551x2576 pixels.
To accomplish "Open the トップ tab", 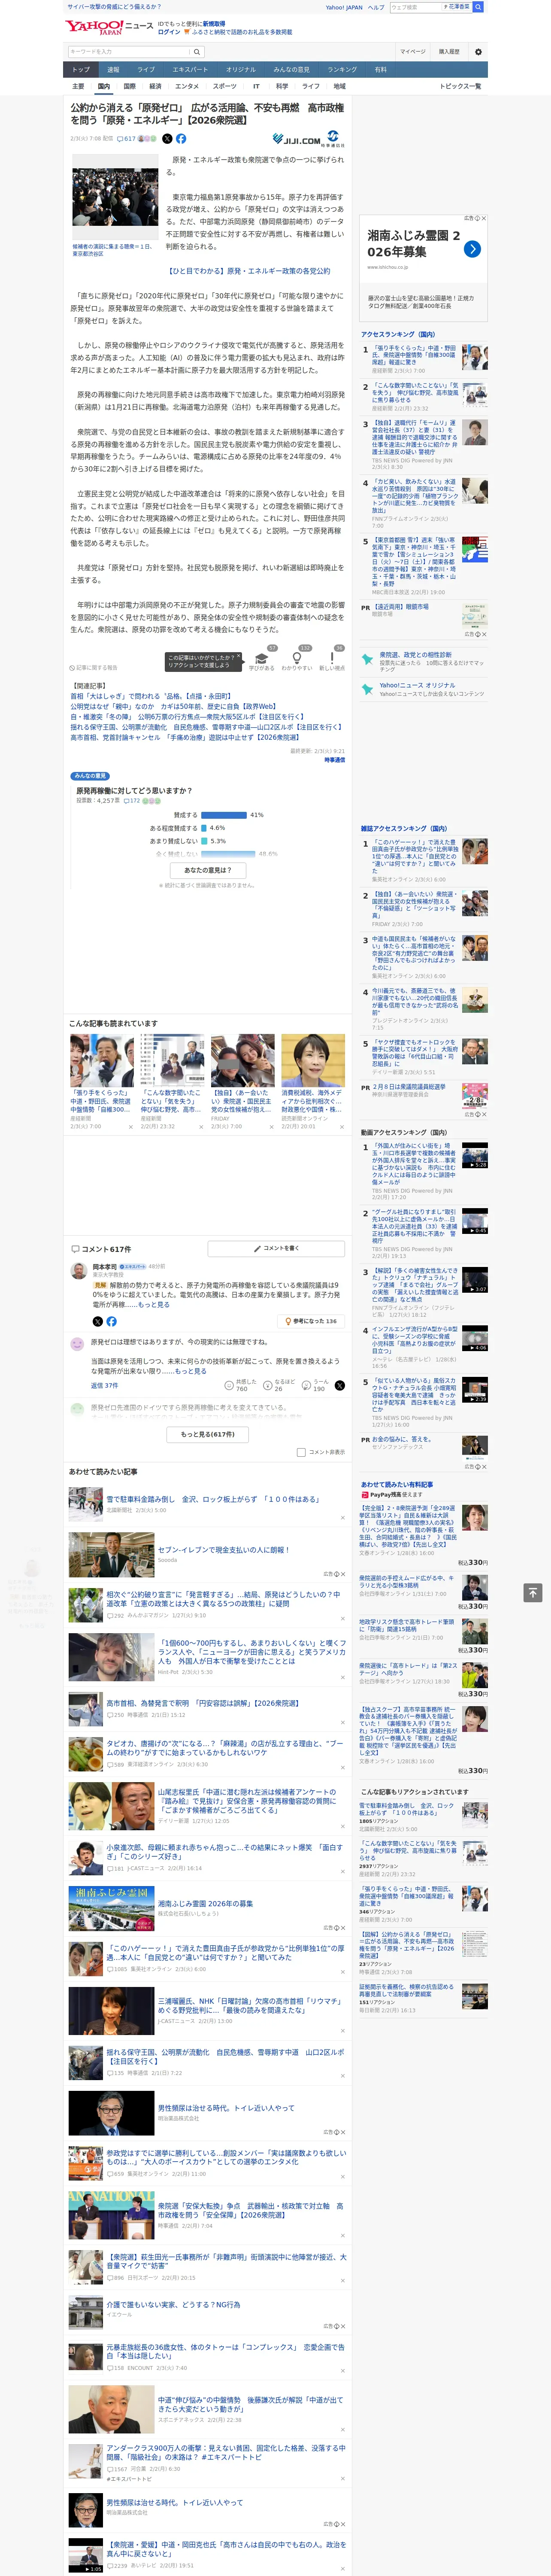I will pyautogui.click(x=81, y=69).
